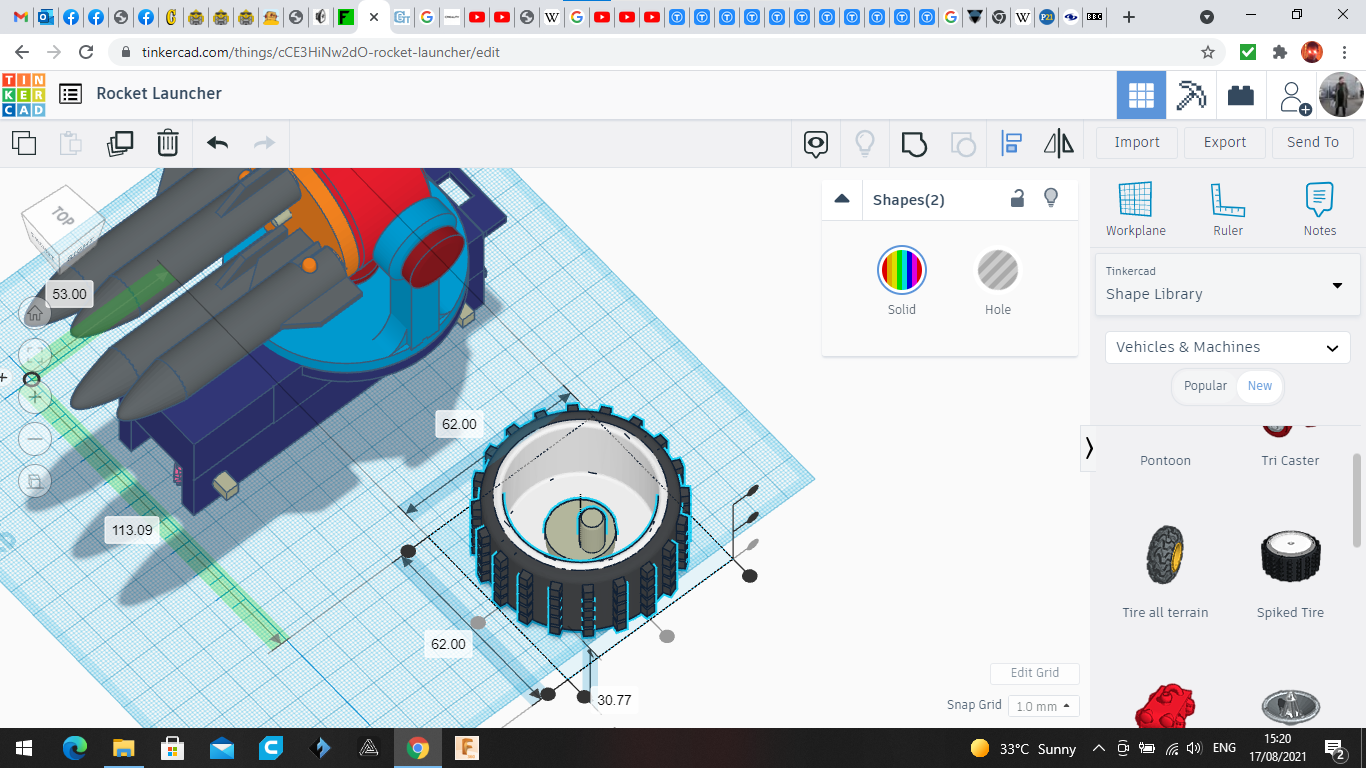Click the Show all lightbulb in toolbar
This screenshot has height=768, width=1366.
tap(865, 144)
